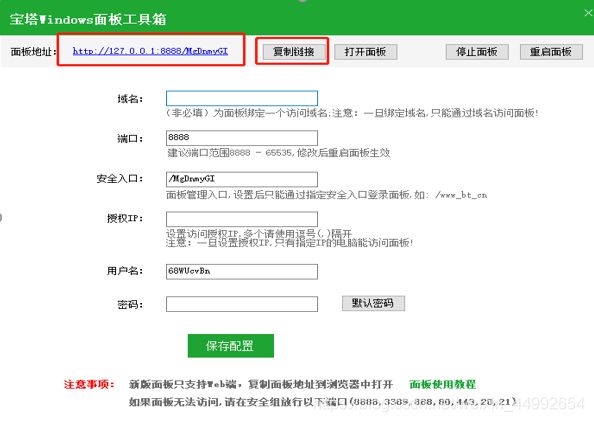This screenshot has height=422, width=594.
Task: Click the 安全入口 label
Action: pos(120,178)
